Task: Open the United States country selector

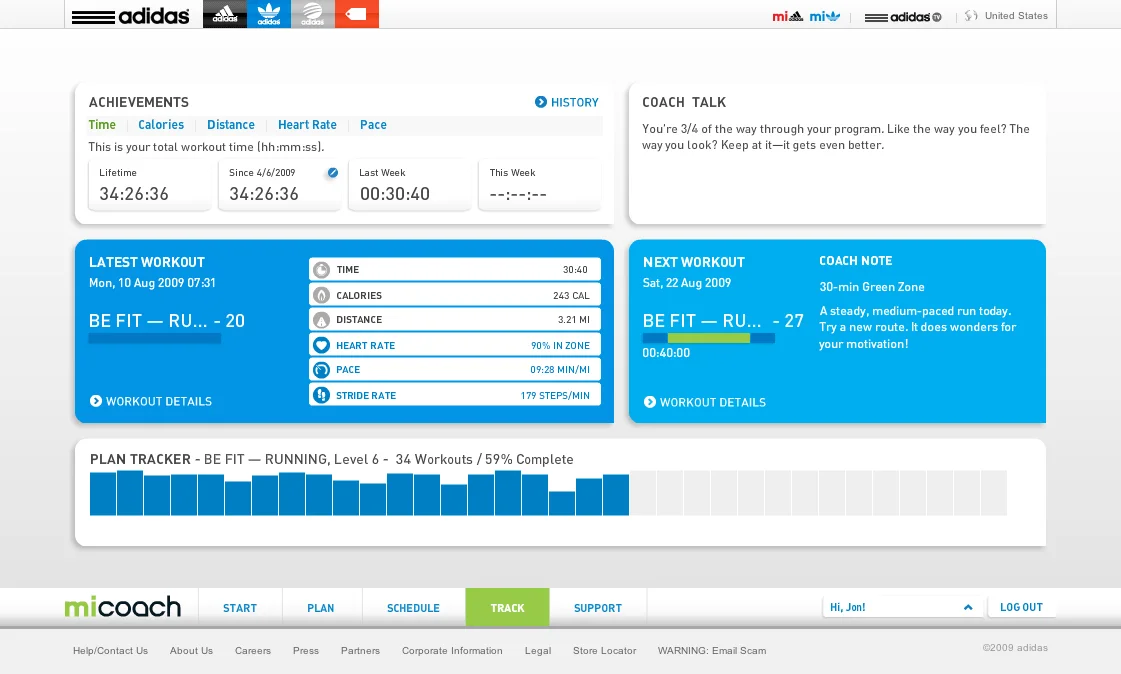Action: coord(1016,16)
